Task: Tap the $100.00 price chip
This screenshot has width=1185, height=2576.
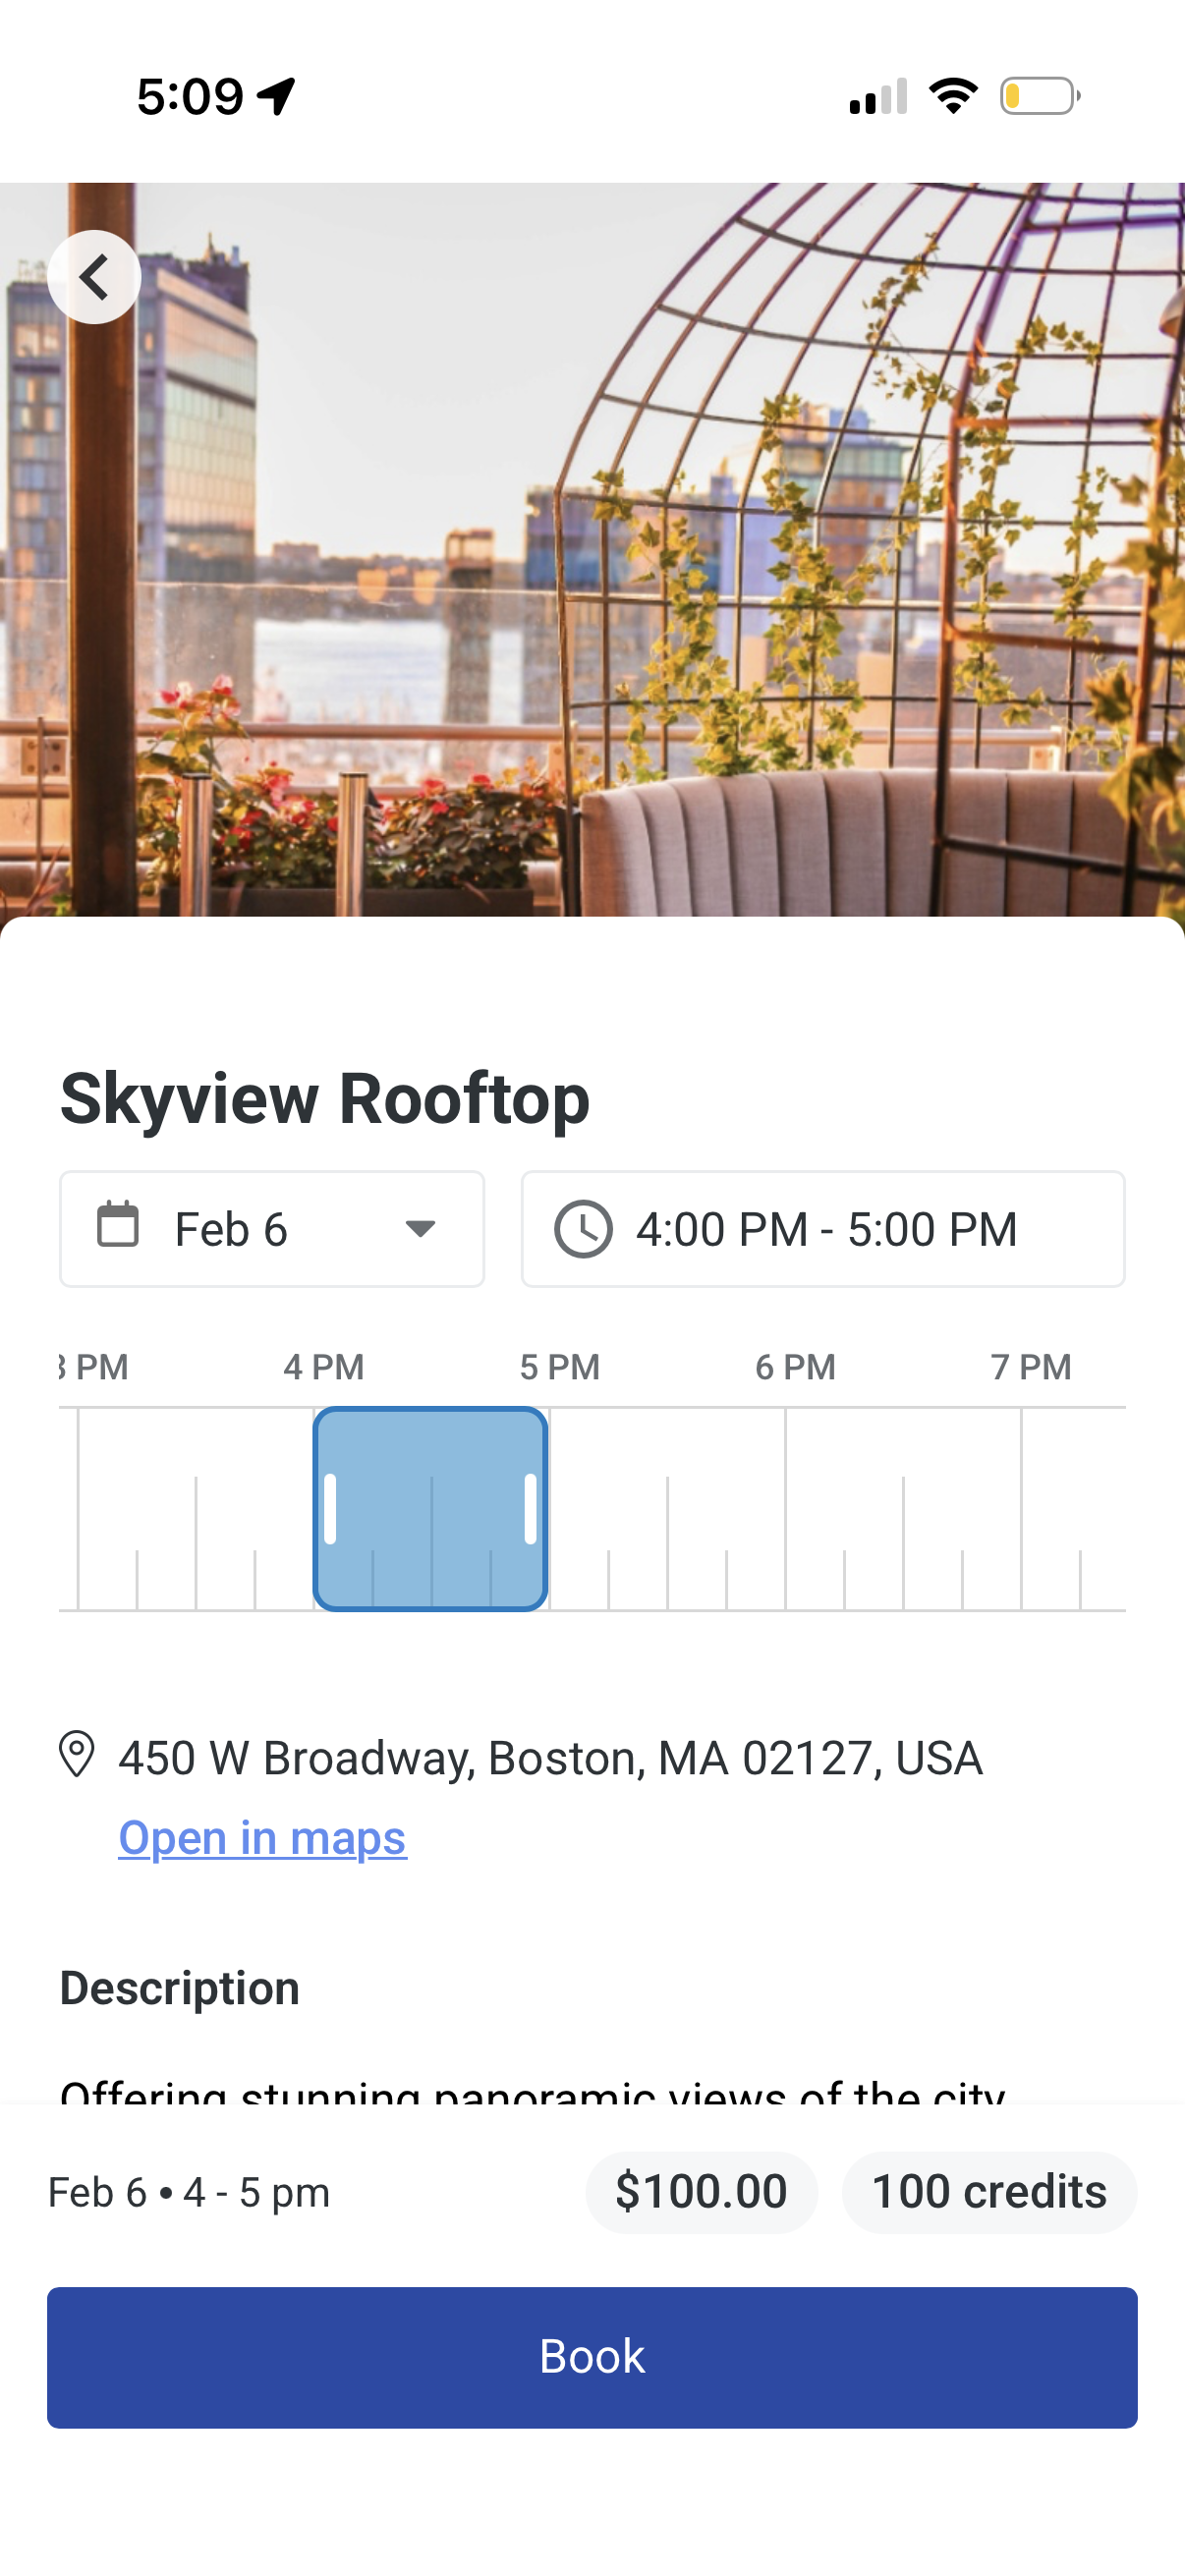Action: tap(701, 2192)
